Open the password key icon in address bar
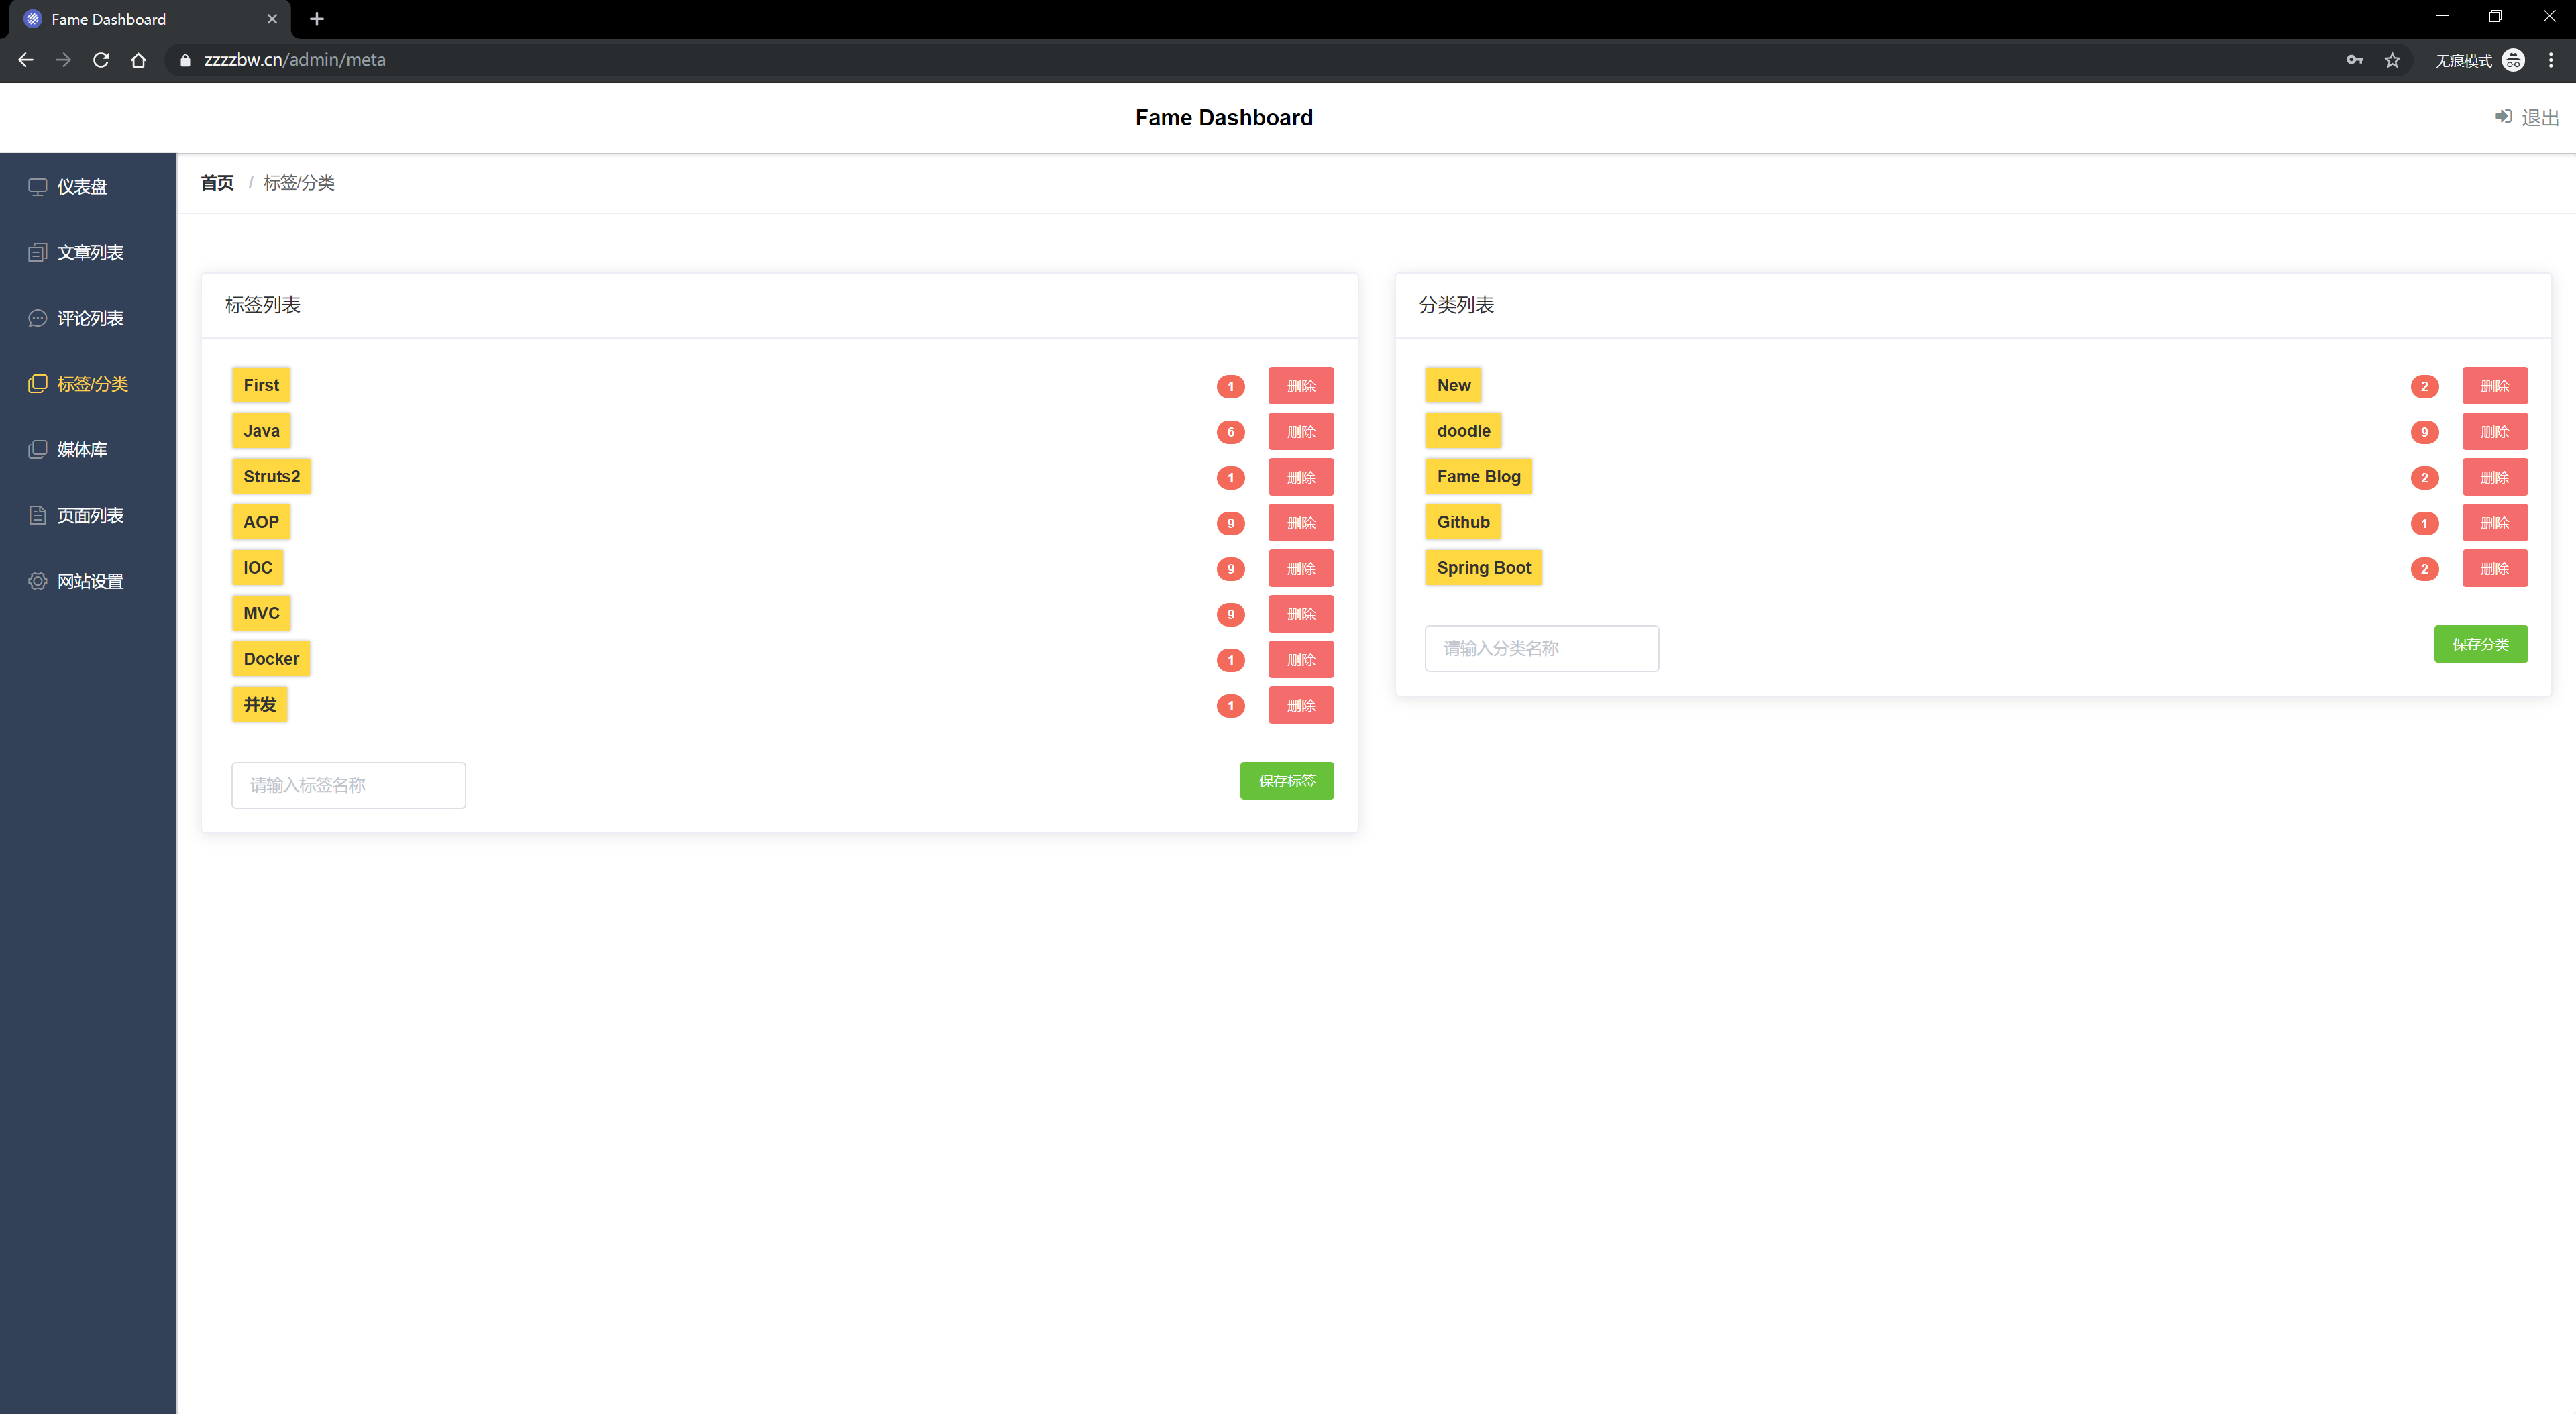Screen dimensions: 2576x1414 (2354, 60)
